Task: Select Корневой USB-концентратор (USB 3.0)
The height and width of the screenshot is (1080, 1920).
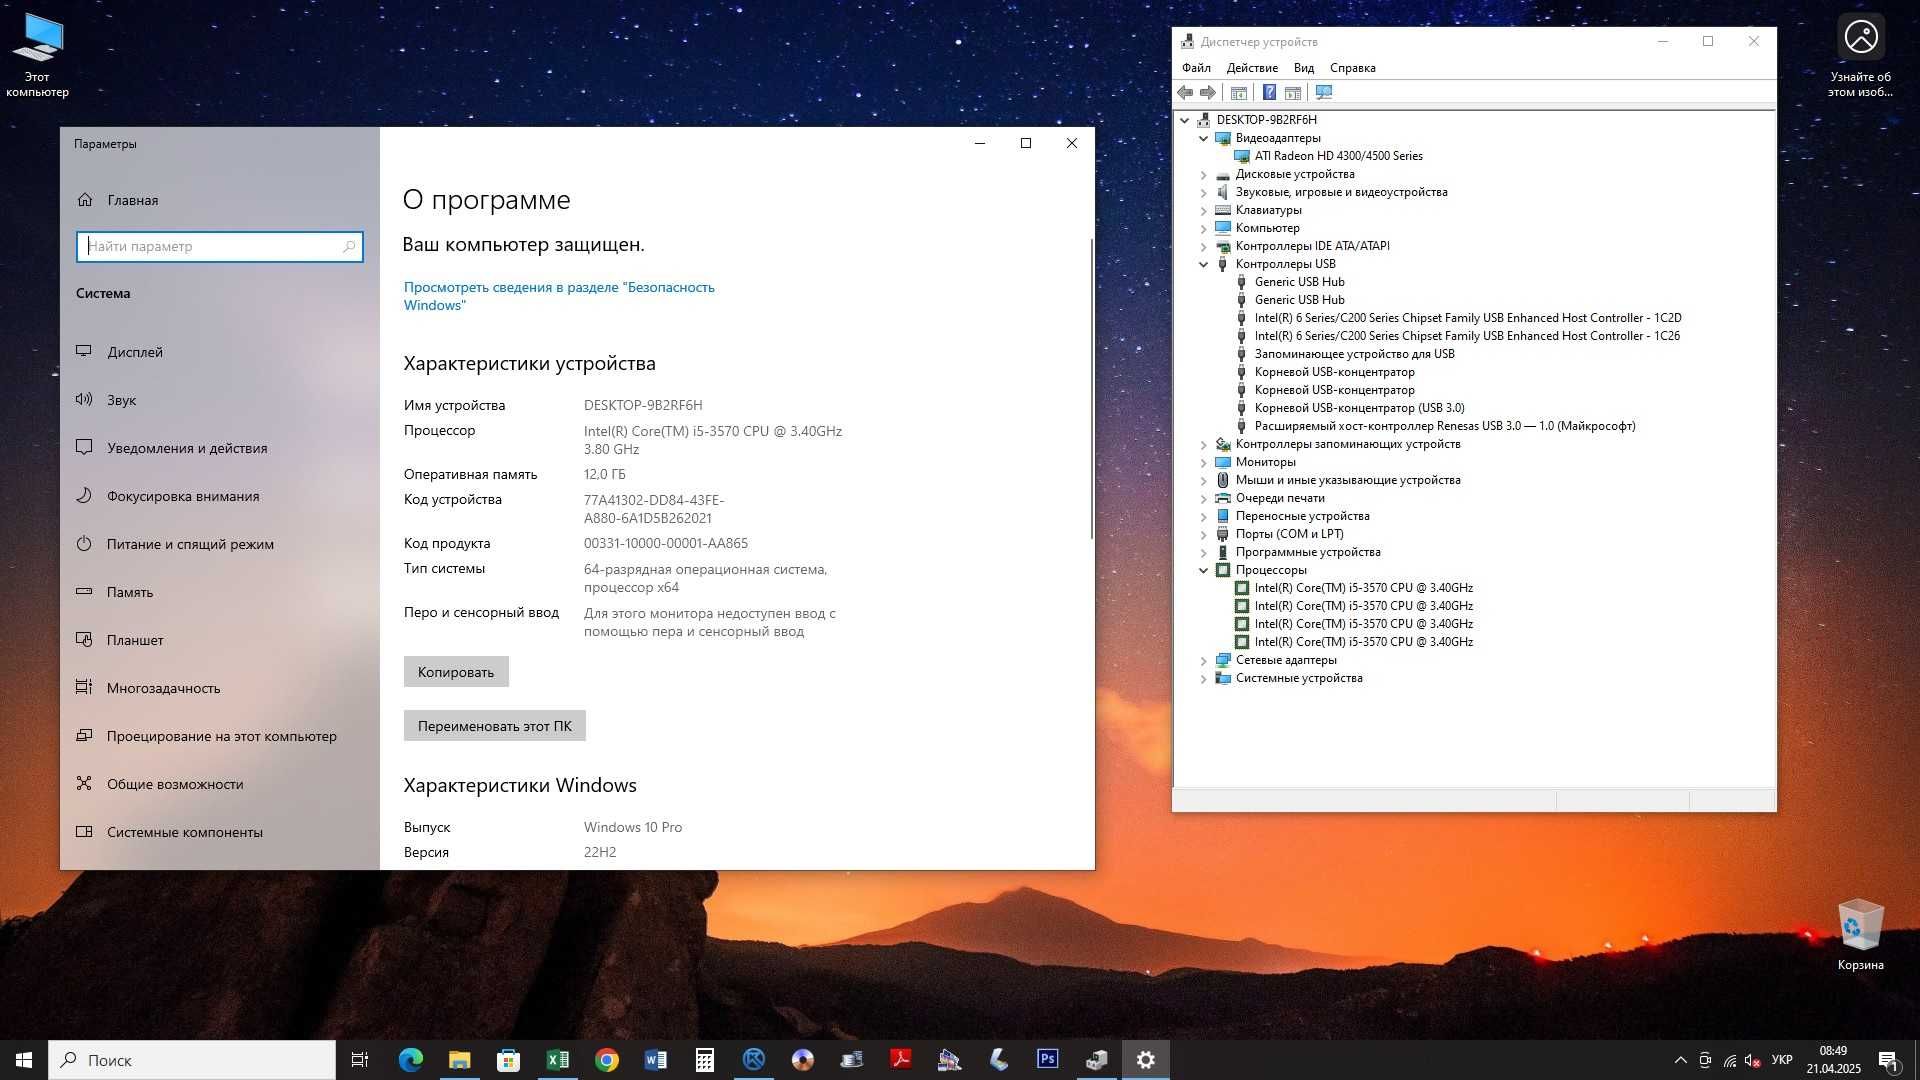Action: [x=1359, y=408]
